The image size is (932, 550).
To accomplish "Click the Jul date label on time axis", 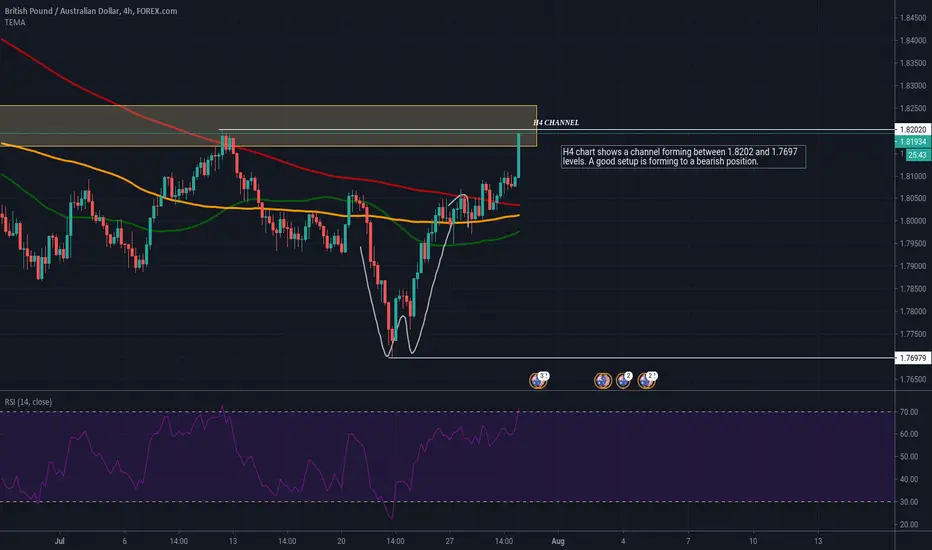I will coord(59,541).
